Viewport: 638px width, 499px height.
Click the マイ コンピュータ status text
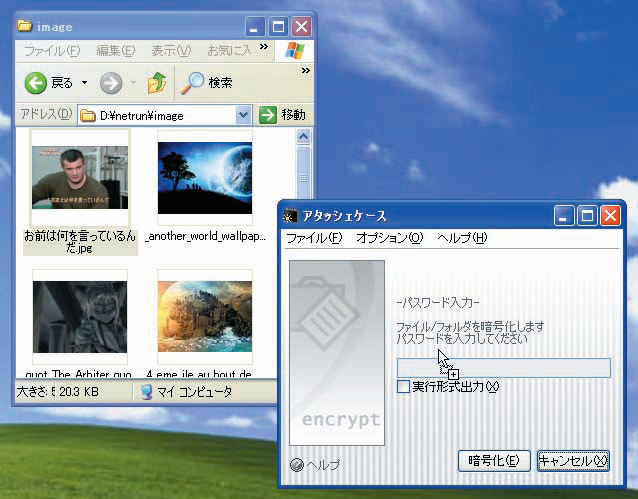click(194, 392)
